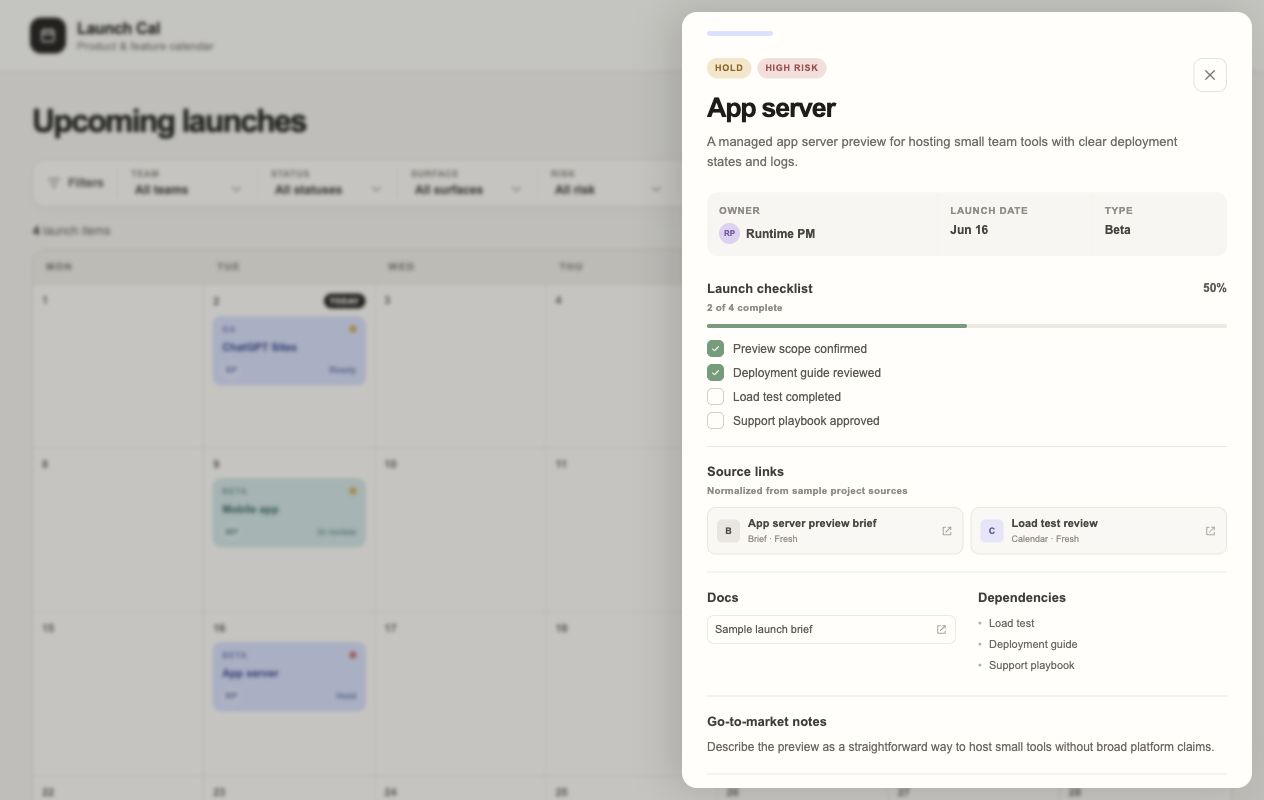Open App server calendar card on the 16th
Screen dimensions: 1264x800
[289, 676]
